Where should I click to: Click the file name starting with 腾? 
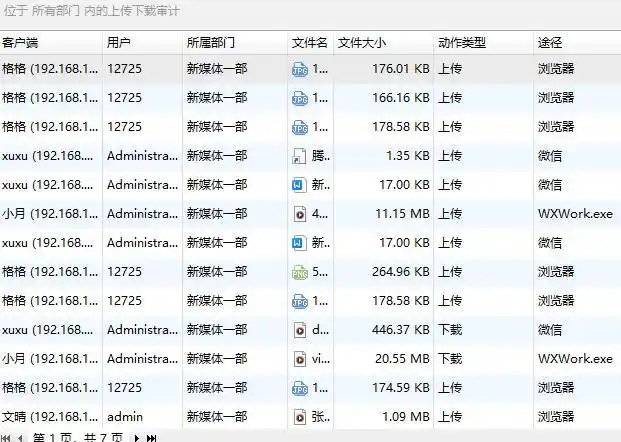click(x=321, y=156)
